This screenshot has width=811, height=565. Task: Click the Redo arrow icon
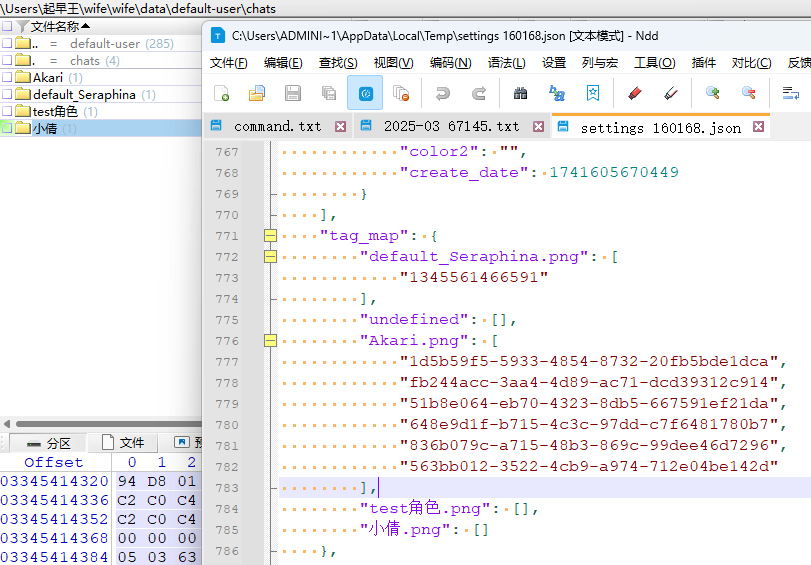click(478, 93)
